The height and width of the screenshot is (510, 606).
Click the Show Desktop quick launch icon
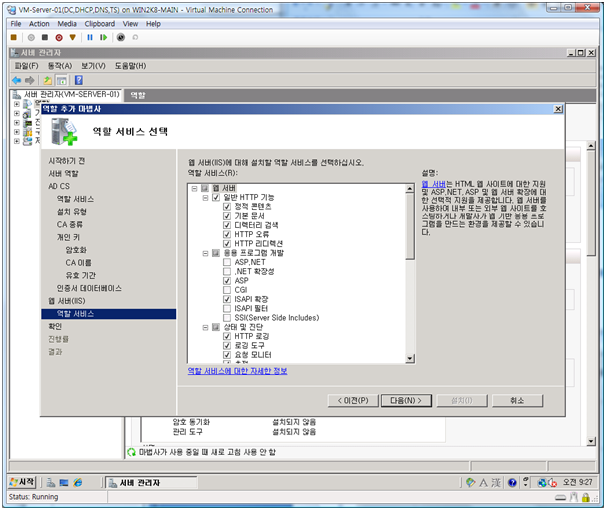click(64, 483)
